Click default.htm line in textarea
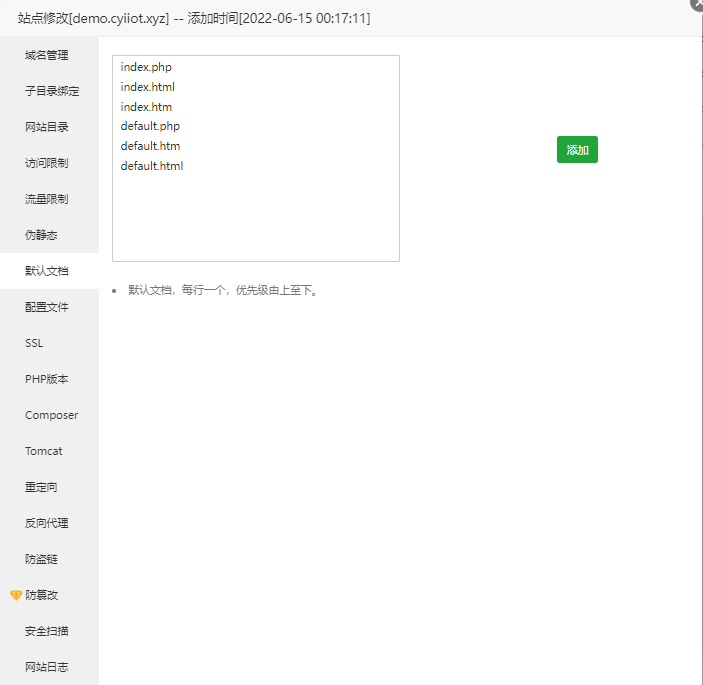 pos(150,146)
